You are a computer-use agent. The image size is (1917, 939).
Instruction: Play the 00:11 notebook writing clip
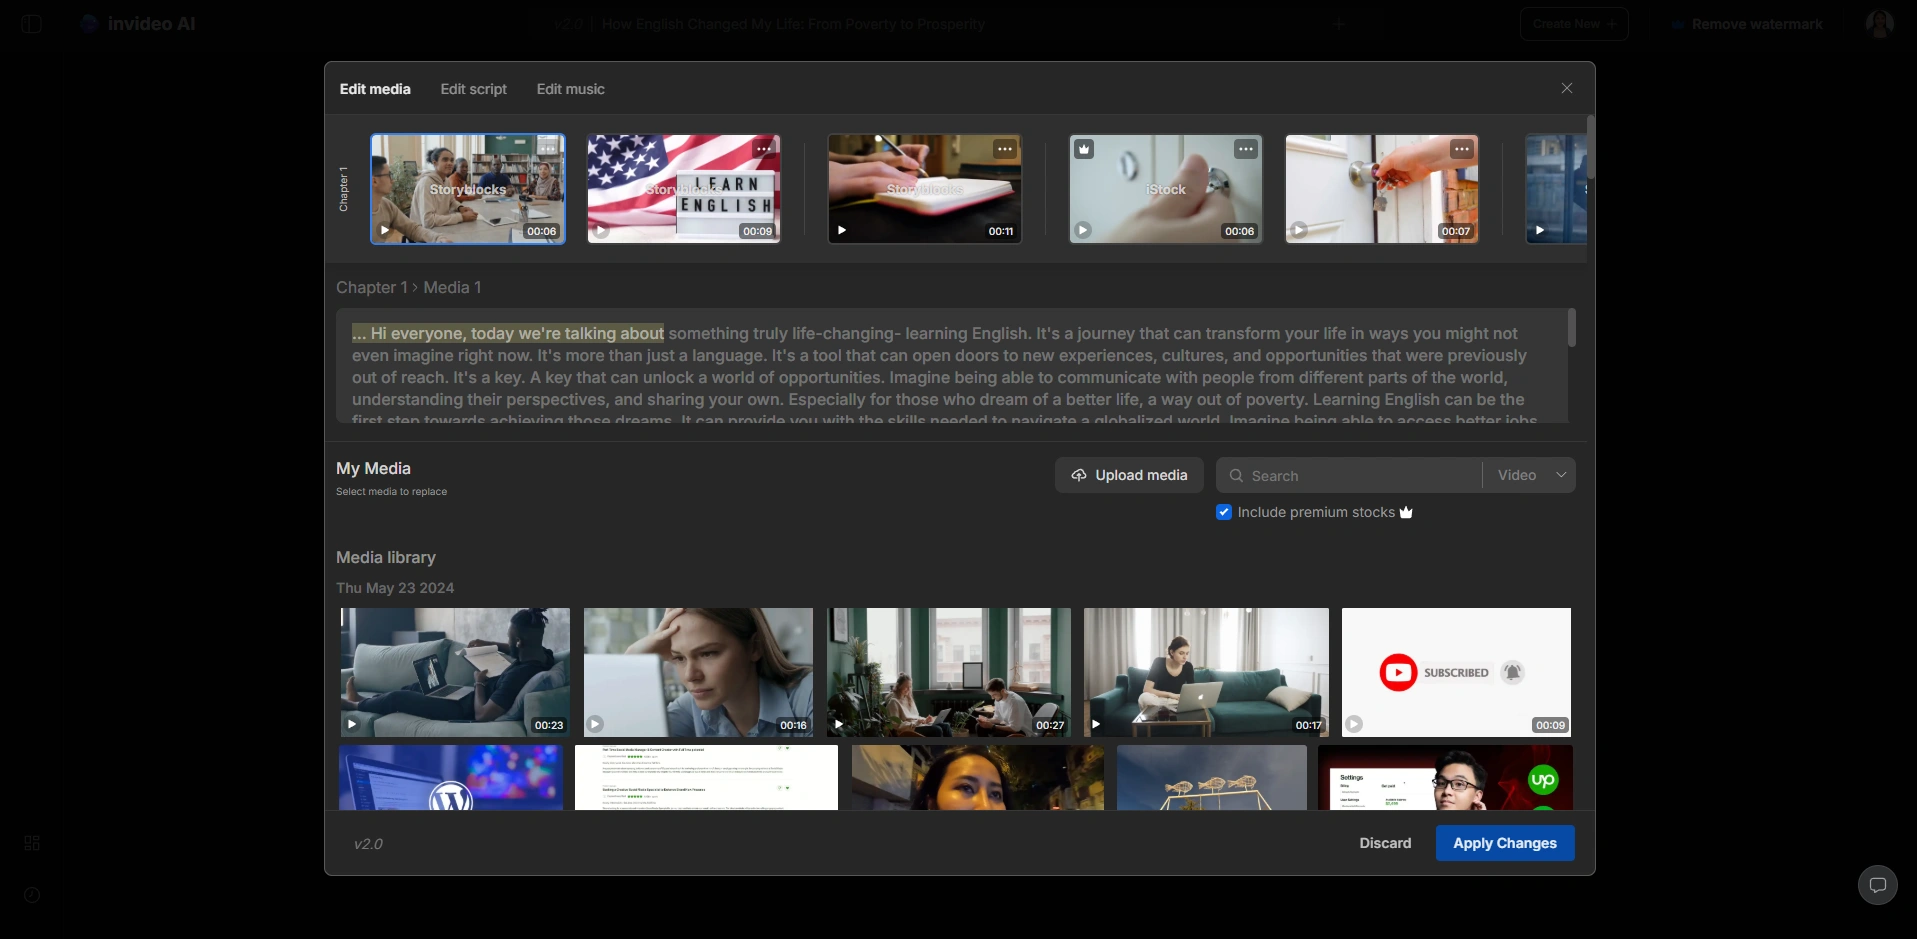tap(842, 230)
